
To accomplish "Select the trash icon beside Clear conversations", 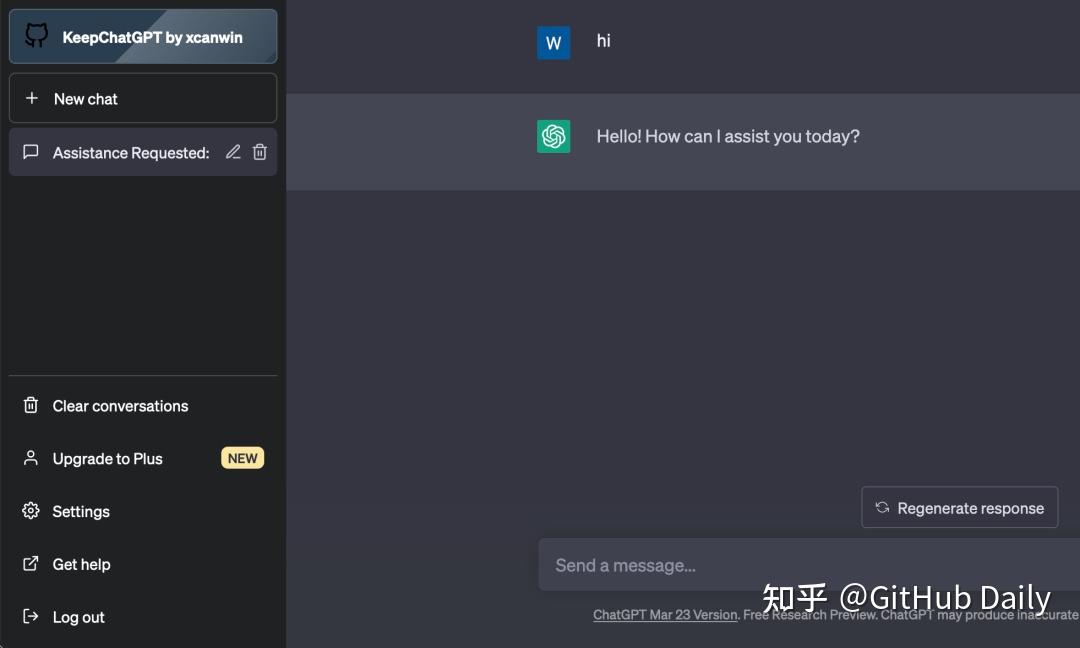I will (x=30, y=406).
